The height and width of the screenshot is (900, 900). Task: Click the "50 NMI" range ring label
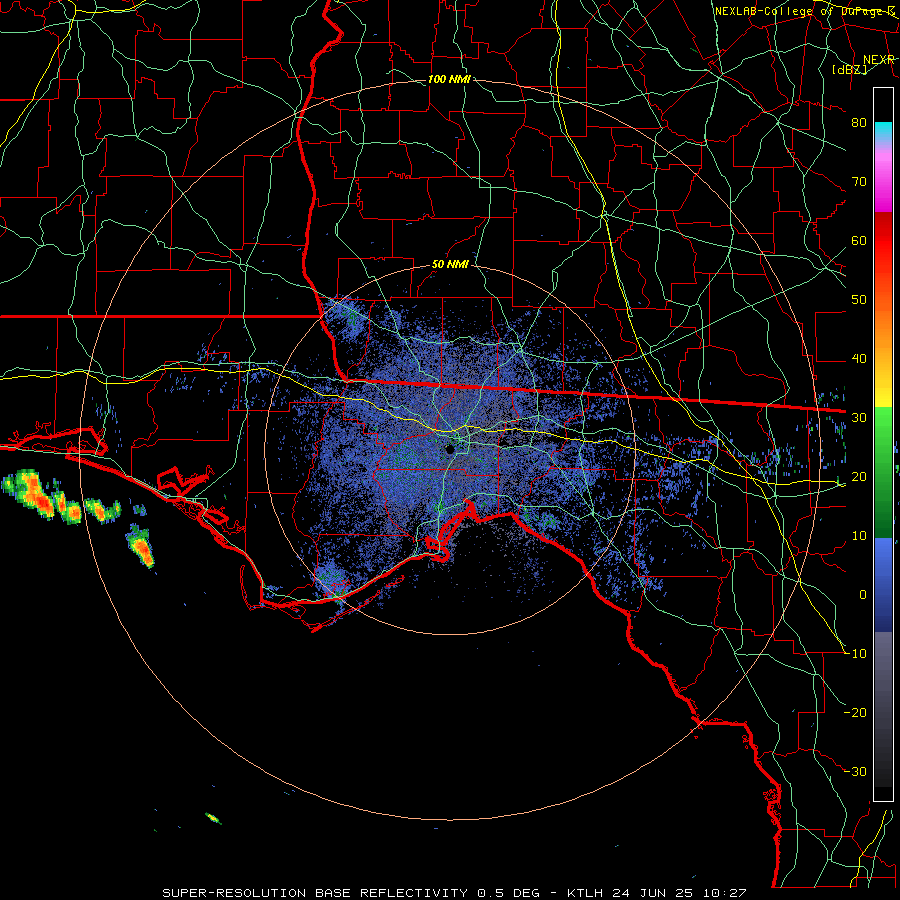click(x=450, y=265)
